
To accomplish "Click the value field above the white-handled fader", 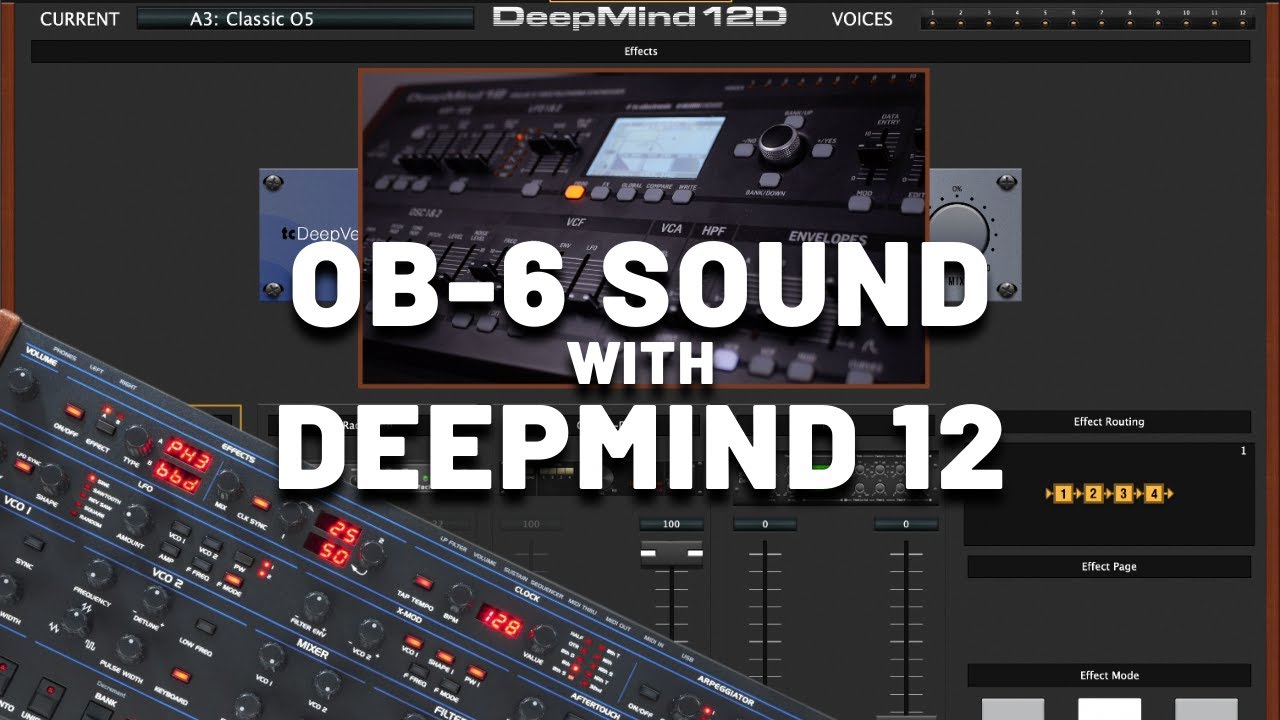I will [x=670, y=524].
